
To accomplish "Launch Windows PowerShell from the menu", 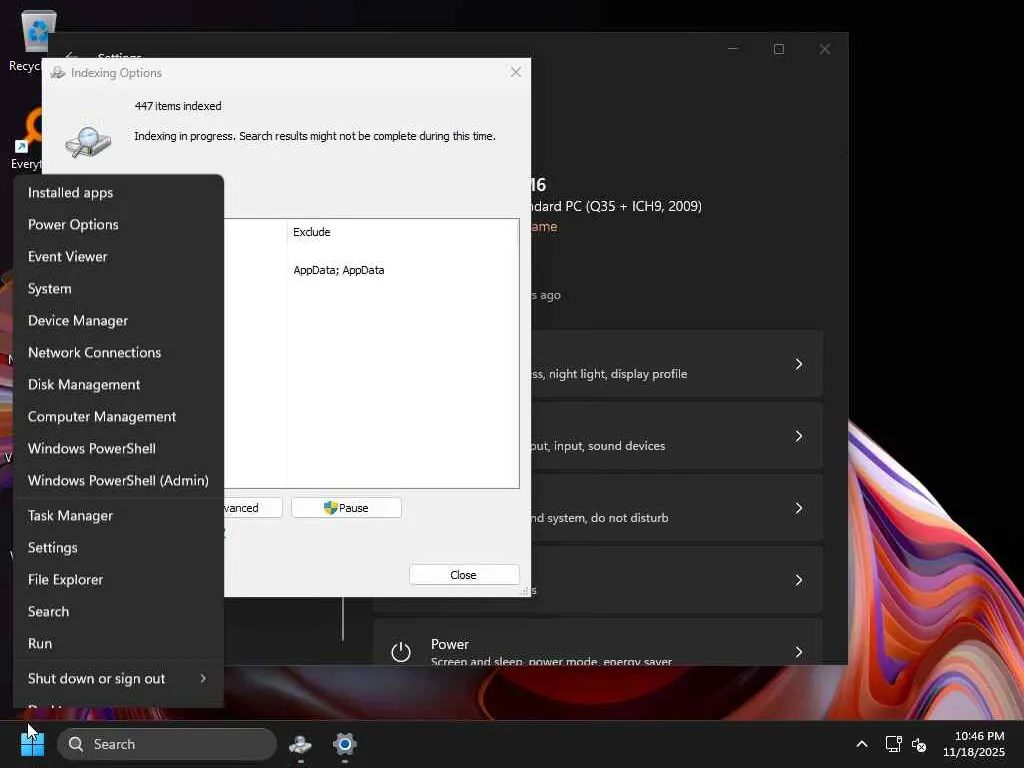I will (118, 449).
